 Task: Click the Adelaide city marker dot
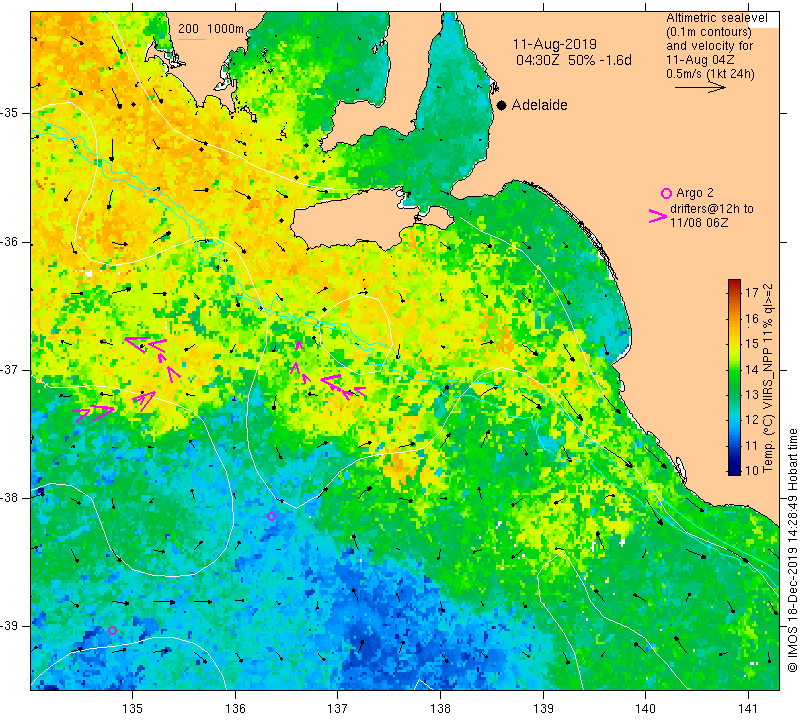502,105
